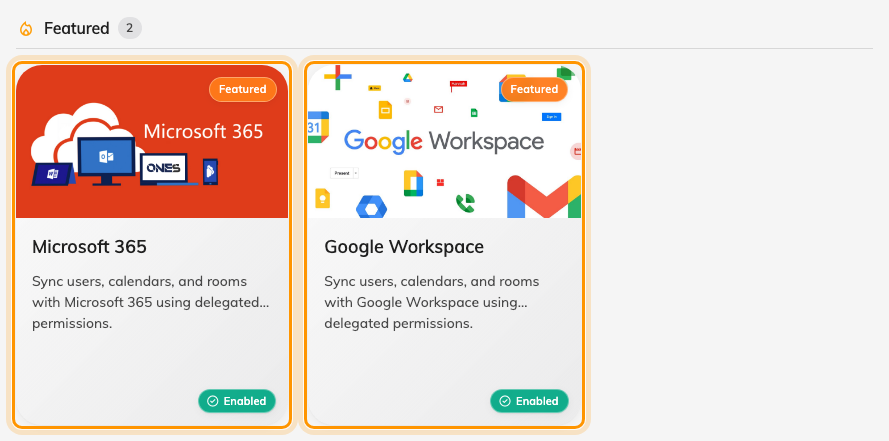The image size is (889, 441).
Task: Click the Enabled badge on Microsoft 365 card
Action: (x=237, y=401)
